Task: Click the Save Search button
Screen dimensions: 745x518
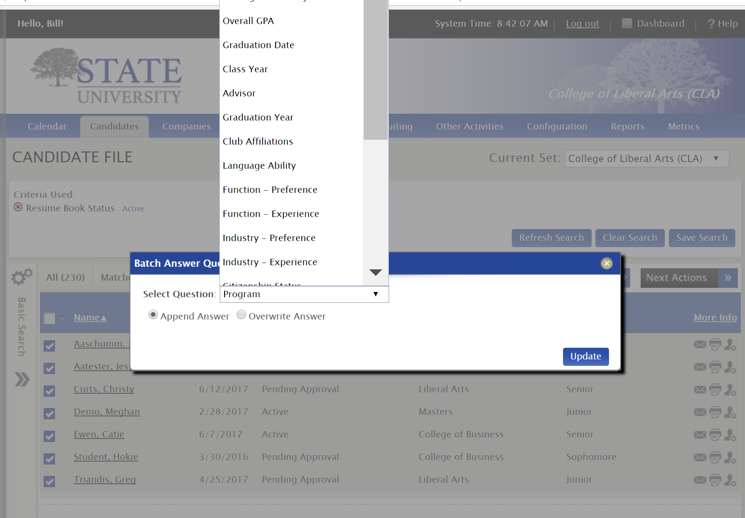Action: [702, 238]
